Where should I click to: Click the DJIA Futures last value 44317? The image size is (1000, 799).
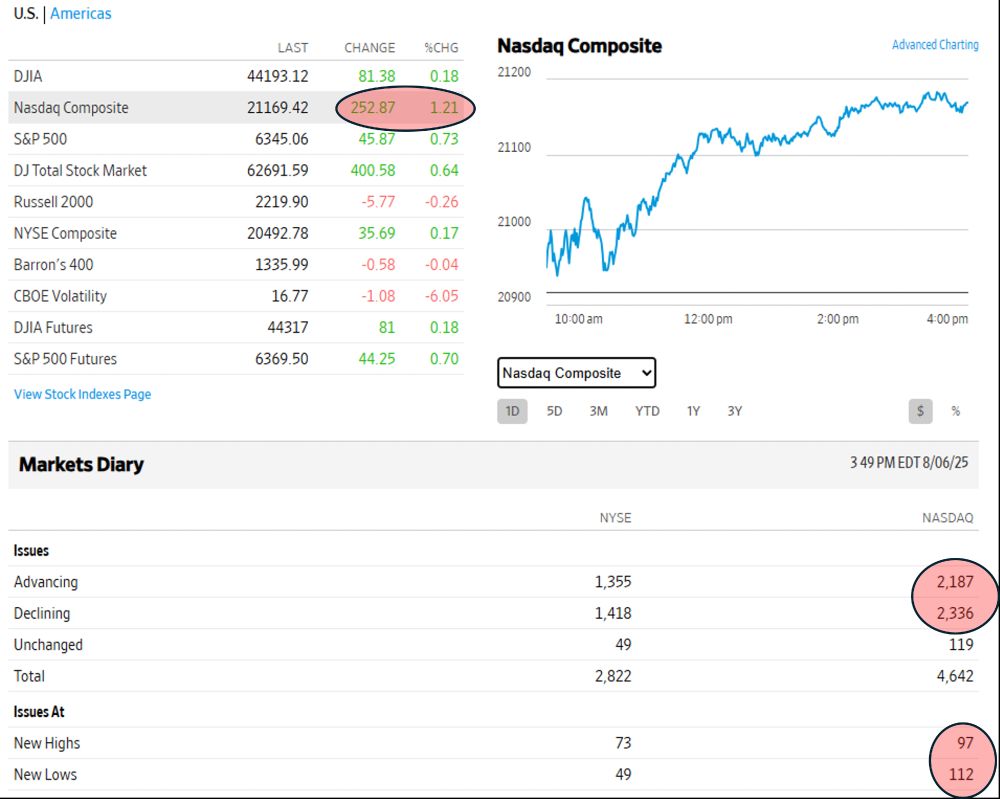click(288, 328)
